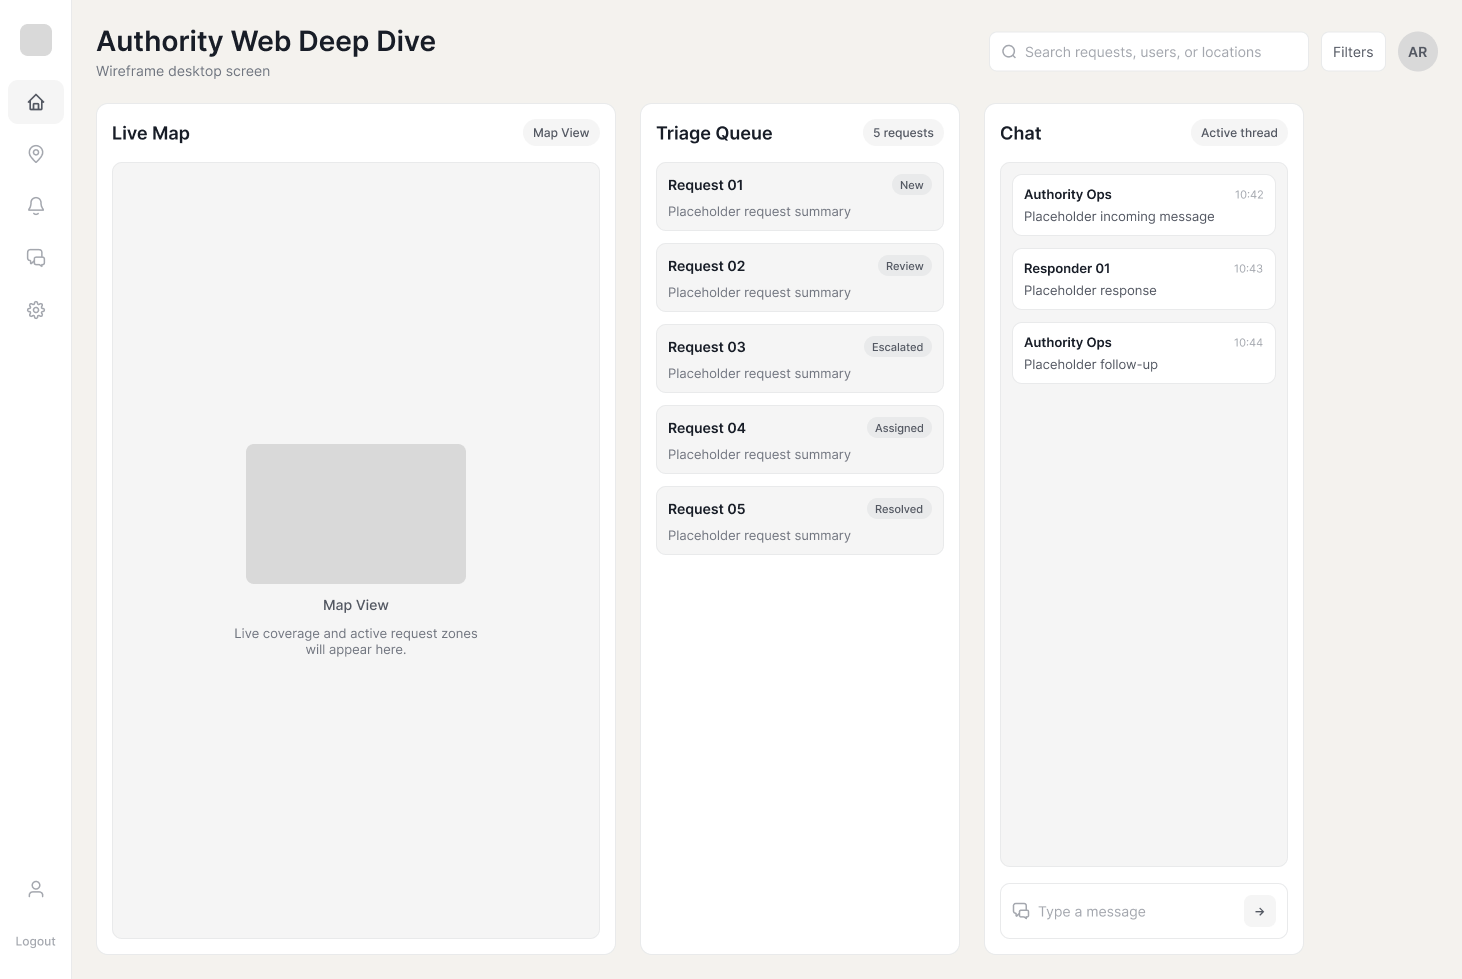1462x979 pixels.
Task: Focus the Type a message field
Action: 1144,911
